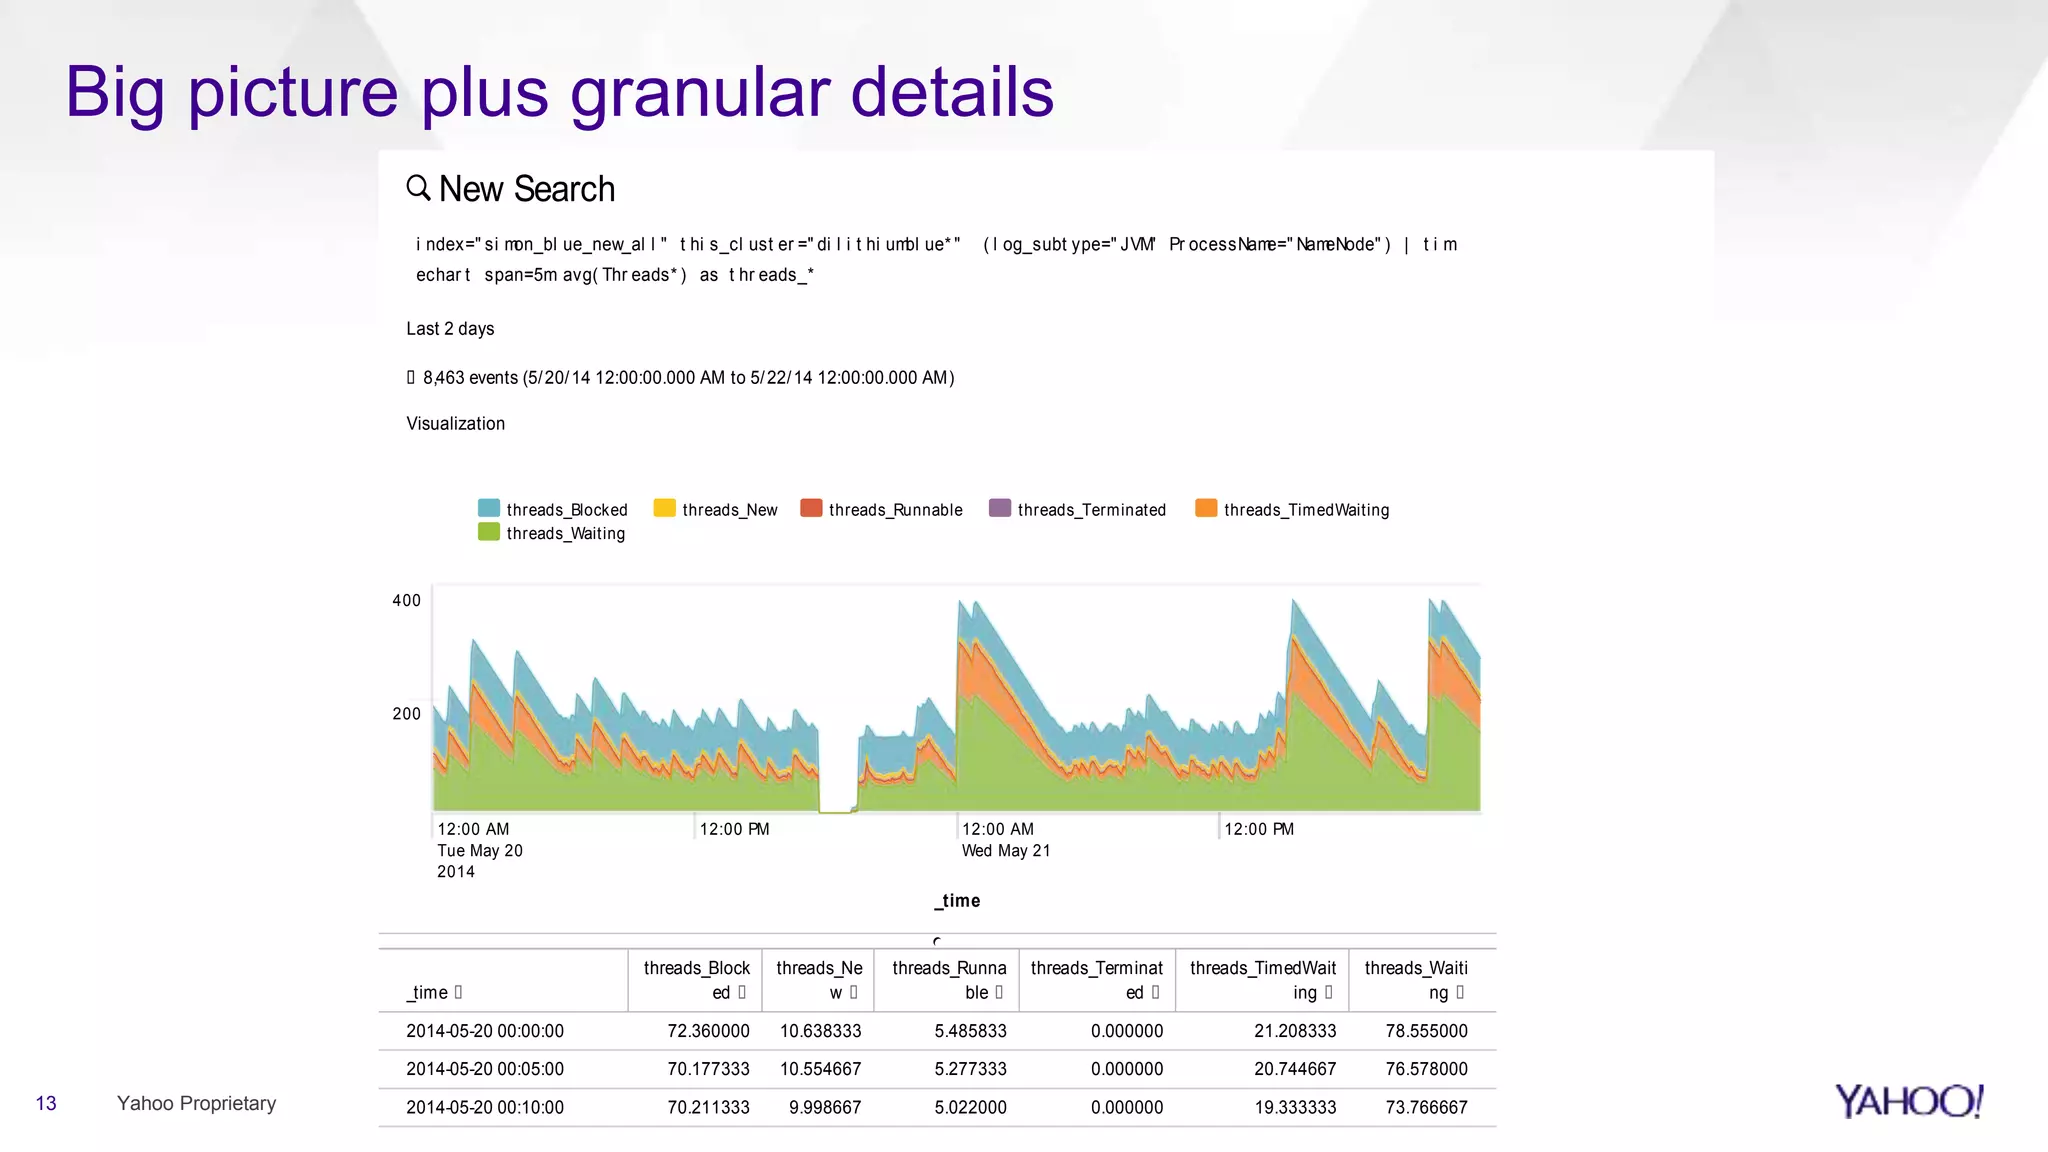Click the 5.022000 threads_Runnable value
Screen dimensions: 2048x1152
pos(970,1107)
